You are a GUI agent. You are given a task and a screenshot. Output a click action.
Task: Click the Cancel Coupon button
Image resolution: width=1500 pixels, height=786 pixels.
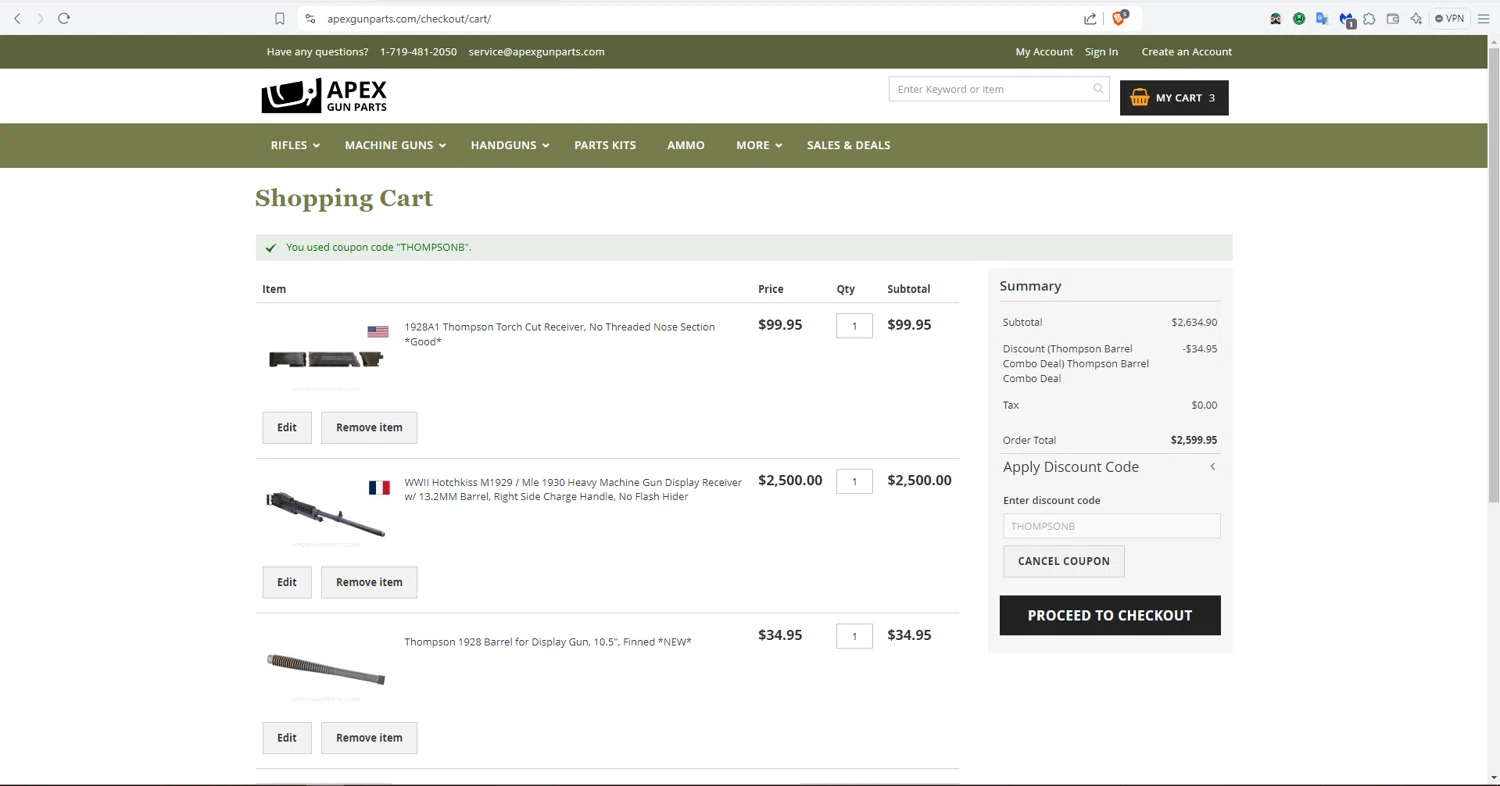(x=1064, y=561)
